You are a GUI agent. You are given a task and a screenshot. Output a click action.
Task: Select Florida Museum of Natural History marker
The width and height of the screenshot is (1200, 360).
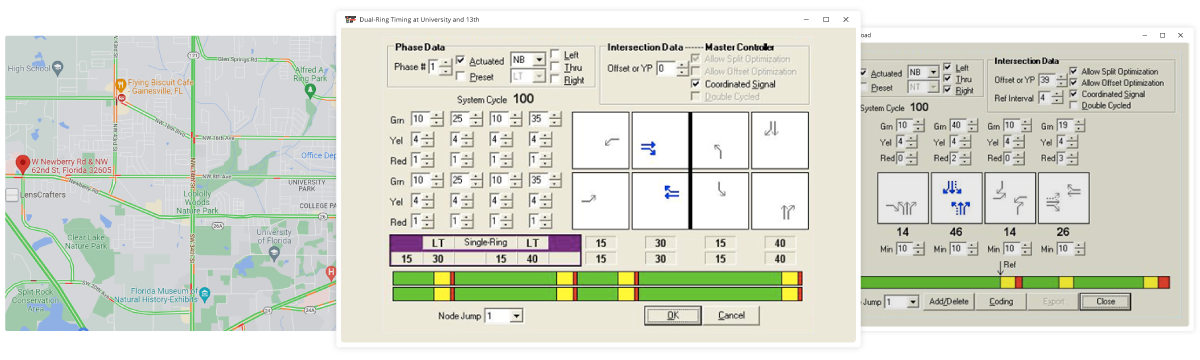pyautogui.click(x=205, y=295)
